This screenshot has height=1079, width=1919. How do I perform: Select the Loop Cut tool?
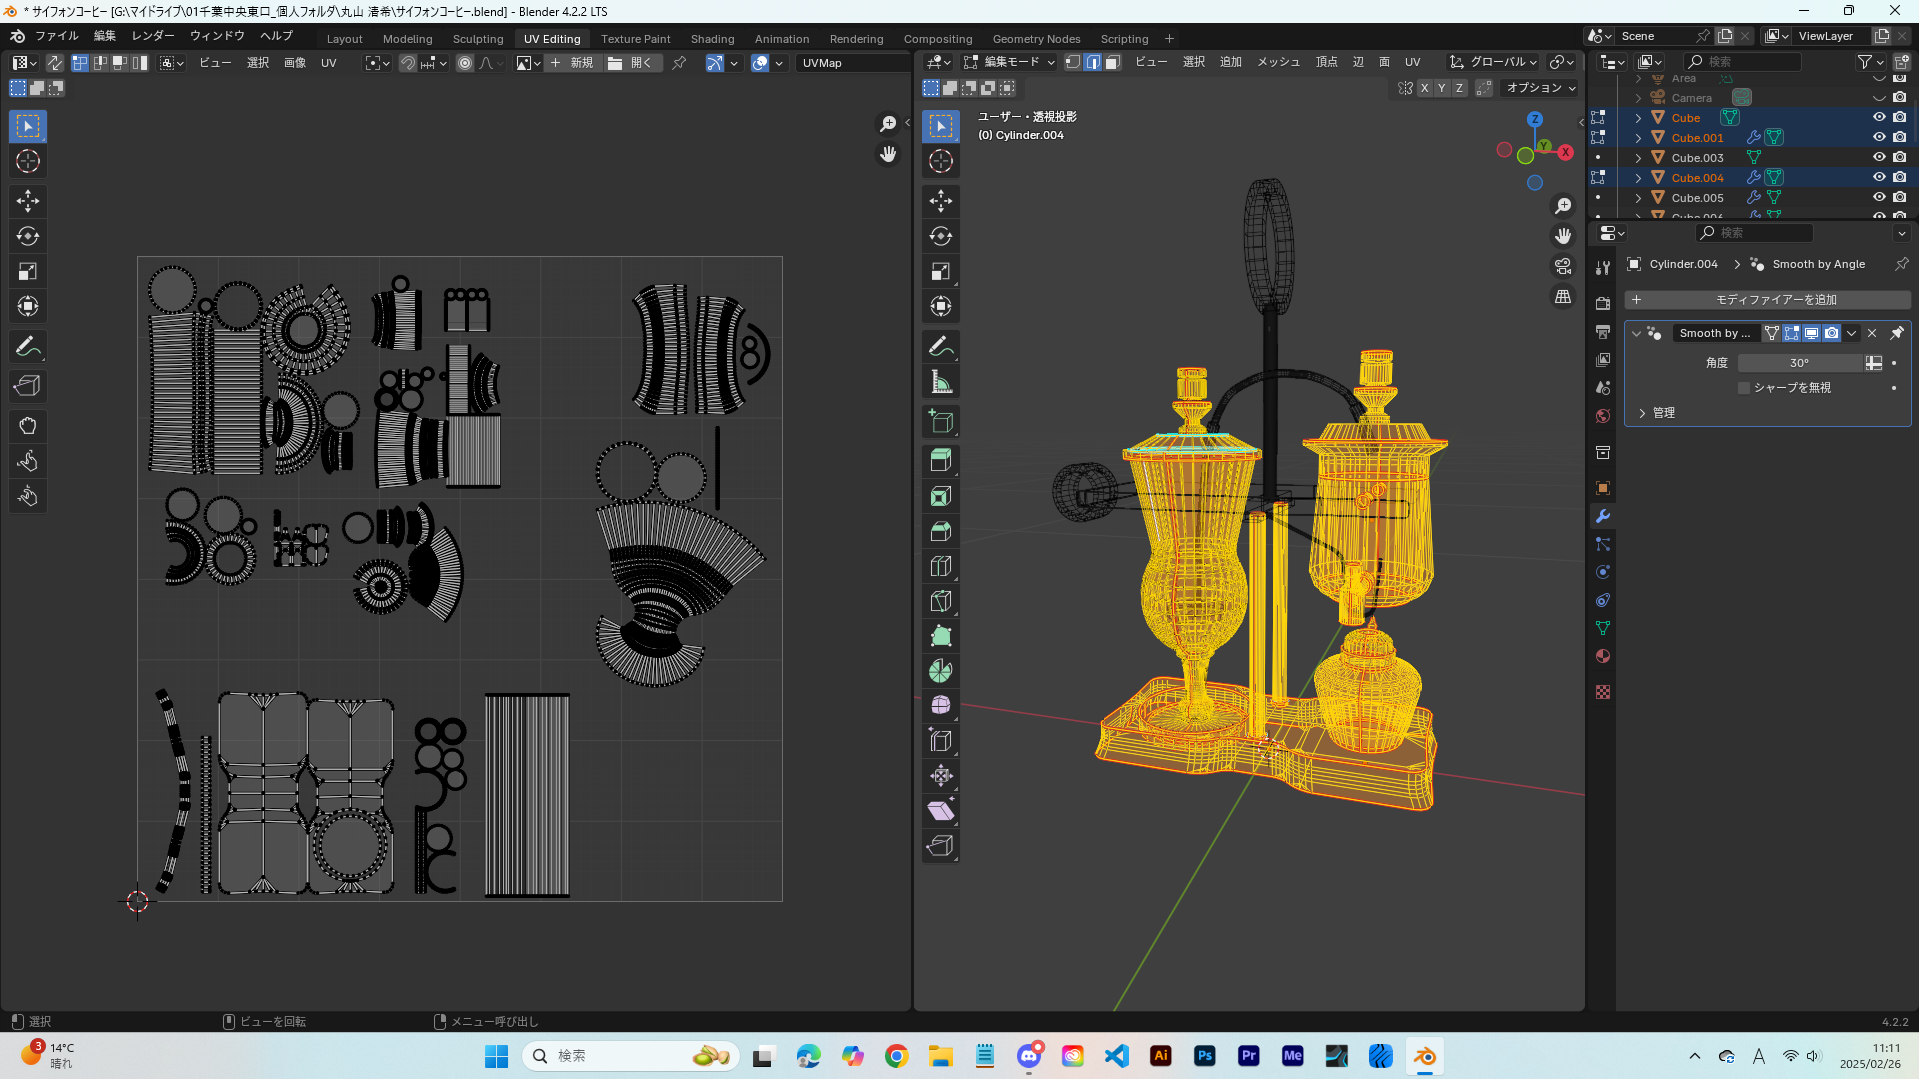pyautogui.click(x=940, y=566)
